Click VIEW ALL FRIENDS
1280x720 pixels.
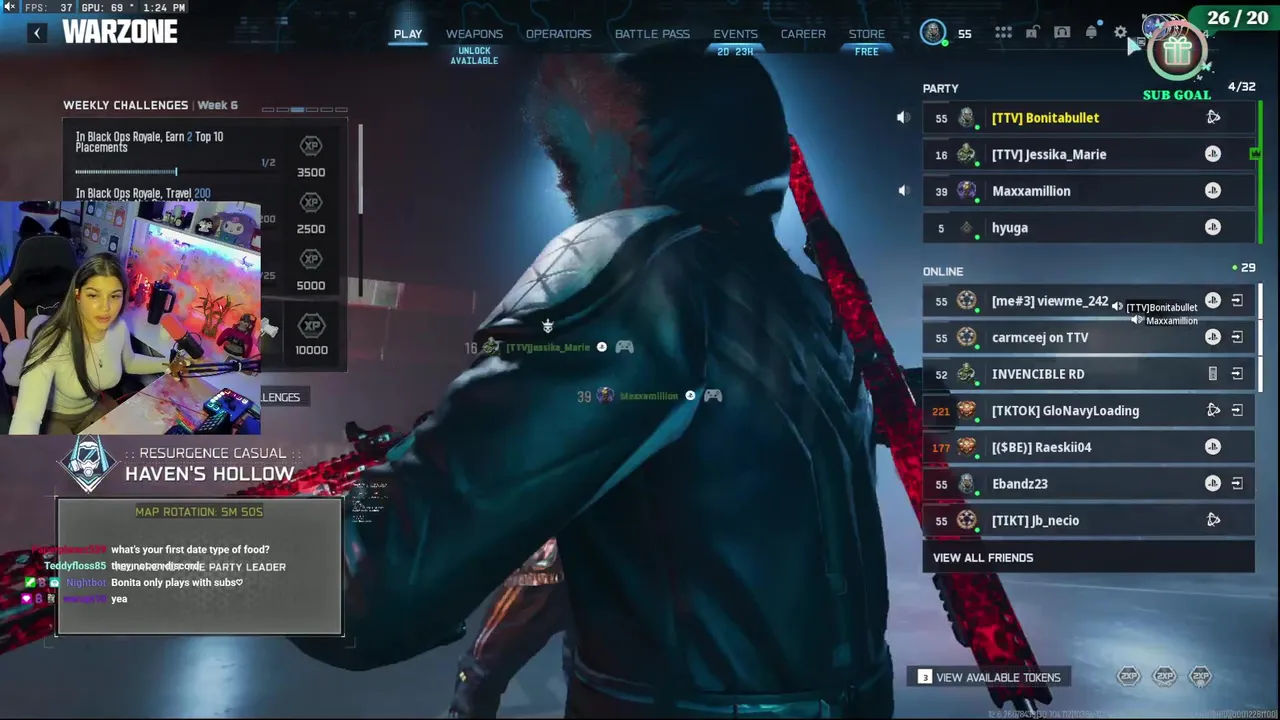point(1088,558)
